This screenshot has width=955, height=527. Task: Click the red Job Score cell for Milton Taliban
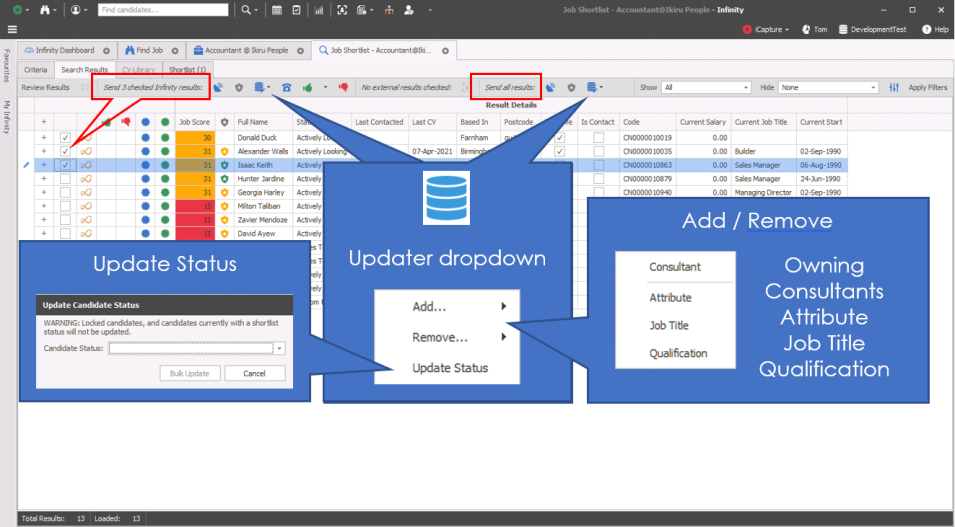195,206
